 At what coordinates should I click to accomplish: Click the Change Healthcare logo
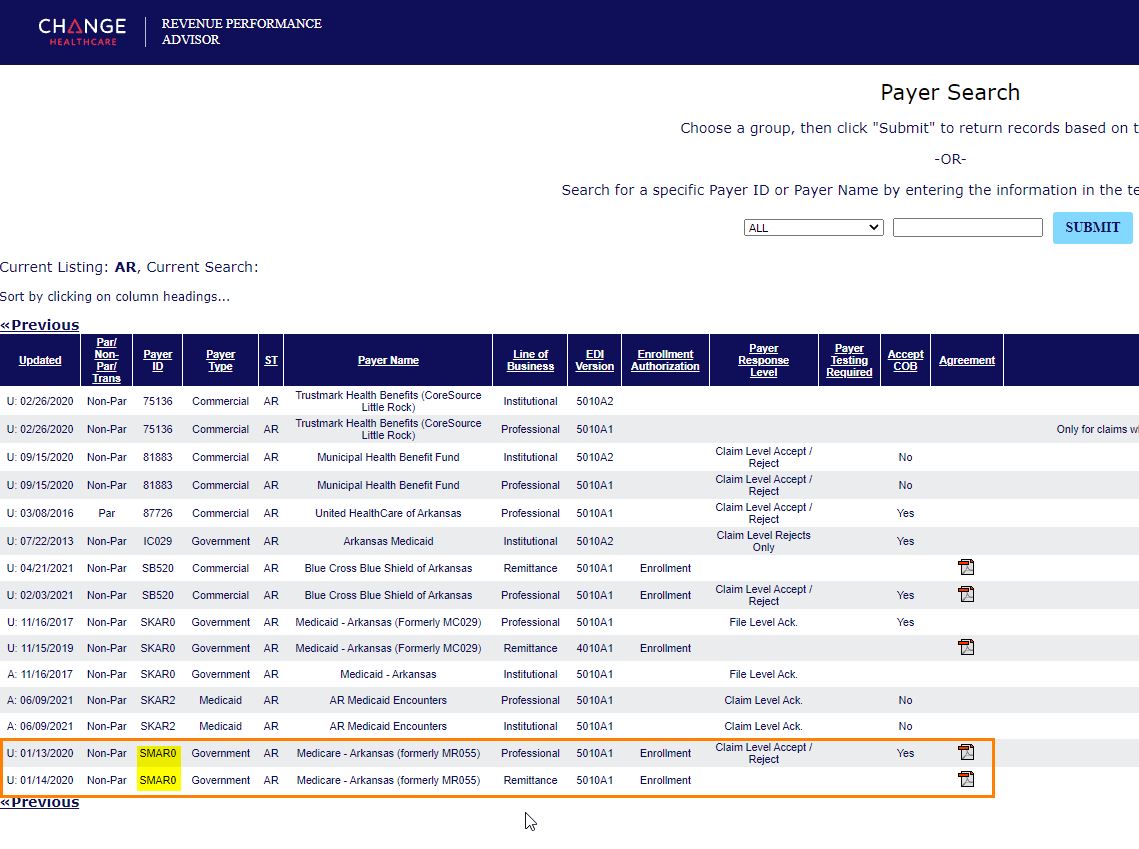(82, 32)
